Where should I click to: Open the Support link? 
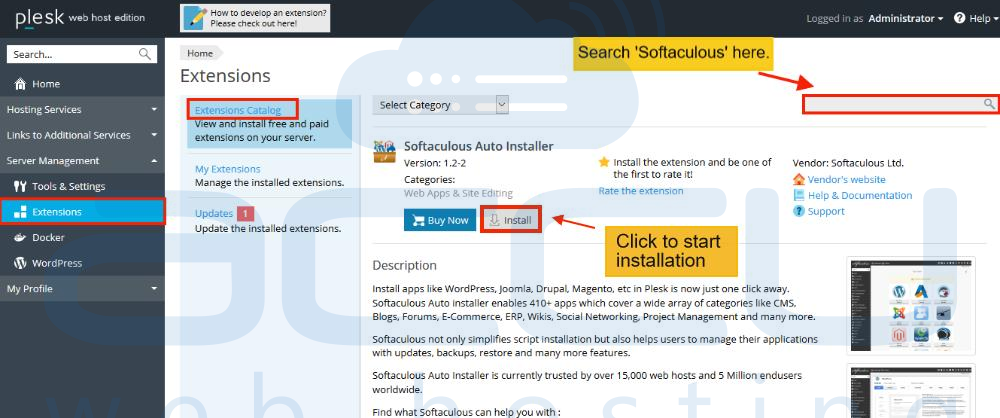click(x=826, y=211)
